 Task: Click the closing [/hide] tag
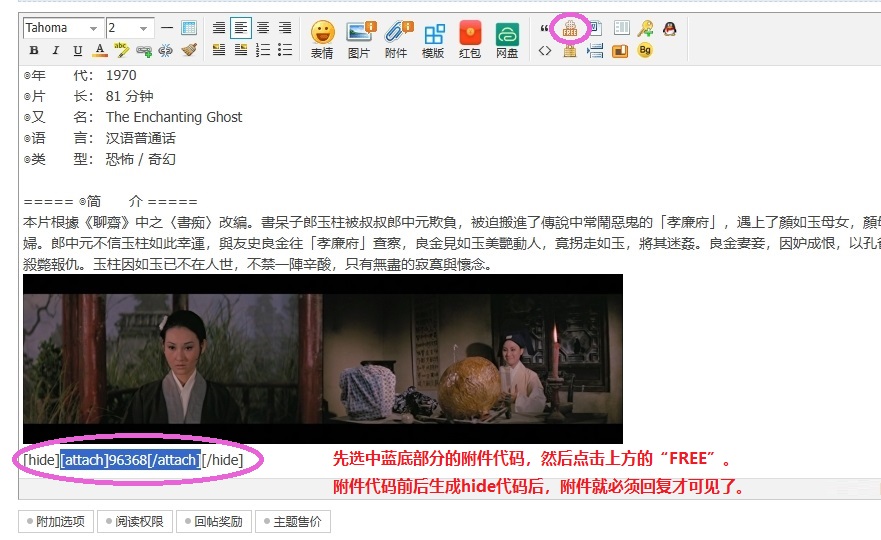222,460
